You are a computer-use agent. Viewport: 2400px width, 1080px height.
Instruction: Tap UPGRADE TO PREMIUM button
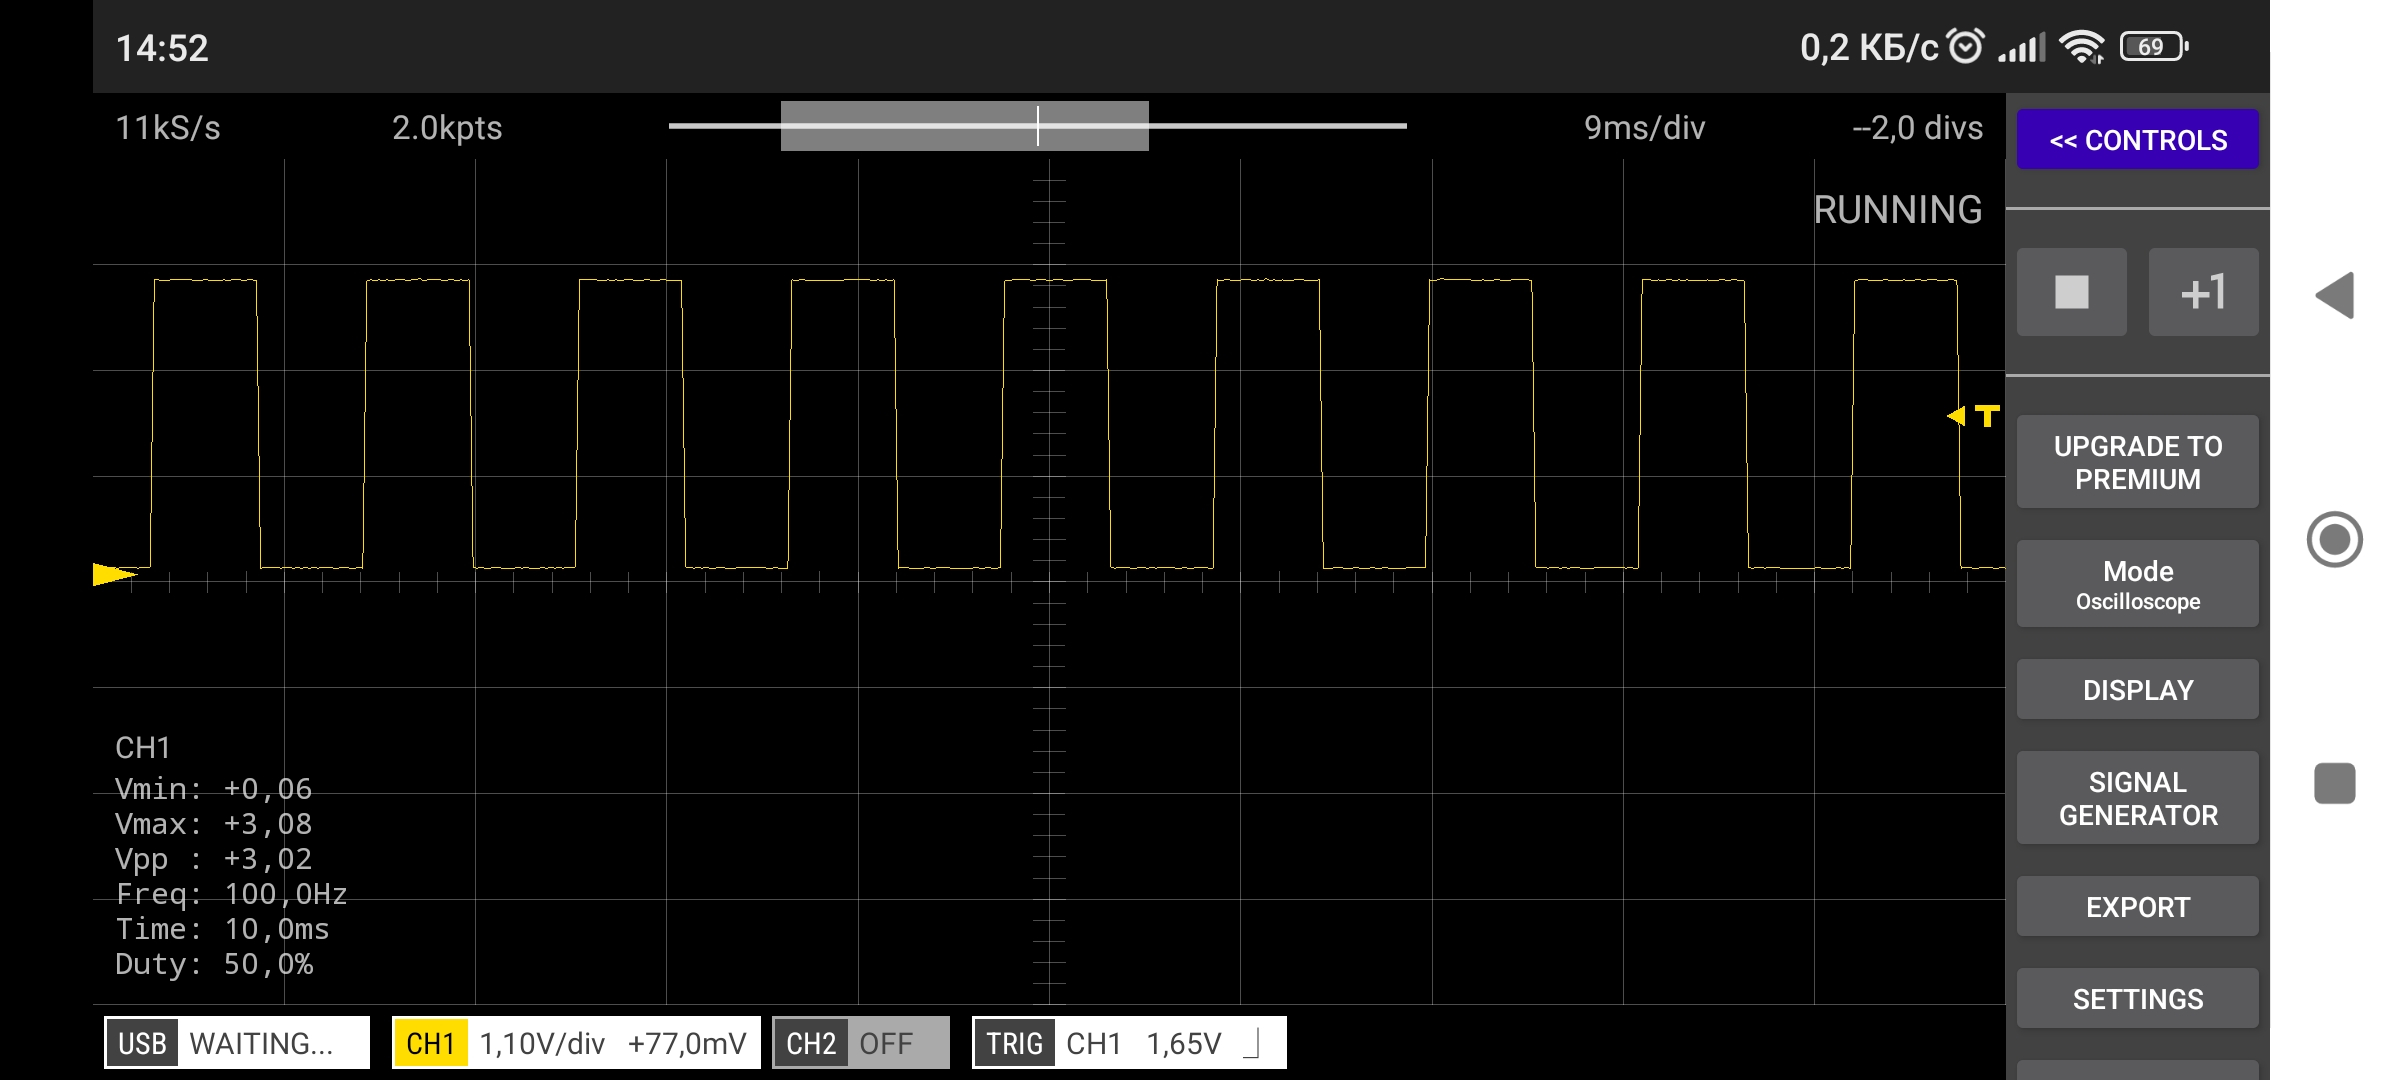click(x=2137, y=462)
